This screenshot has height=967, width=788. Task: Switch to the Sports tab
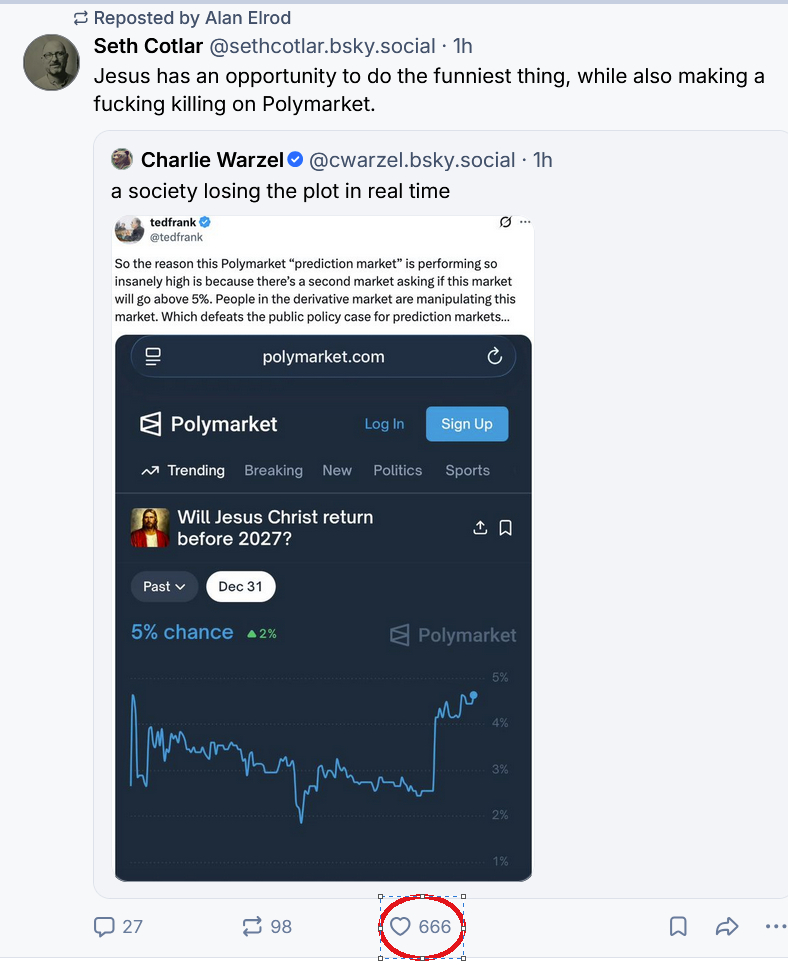tap(467, 470)
